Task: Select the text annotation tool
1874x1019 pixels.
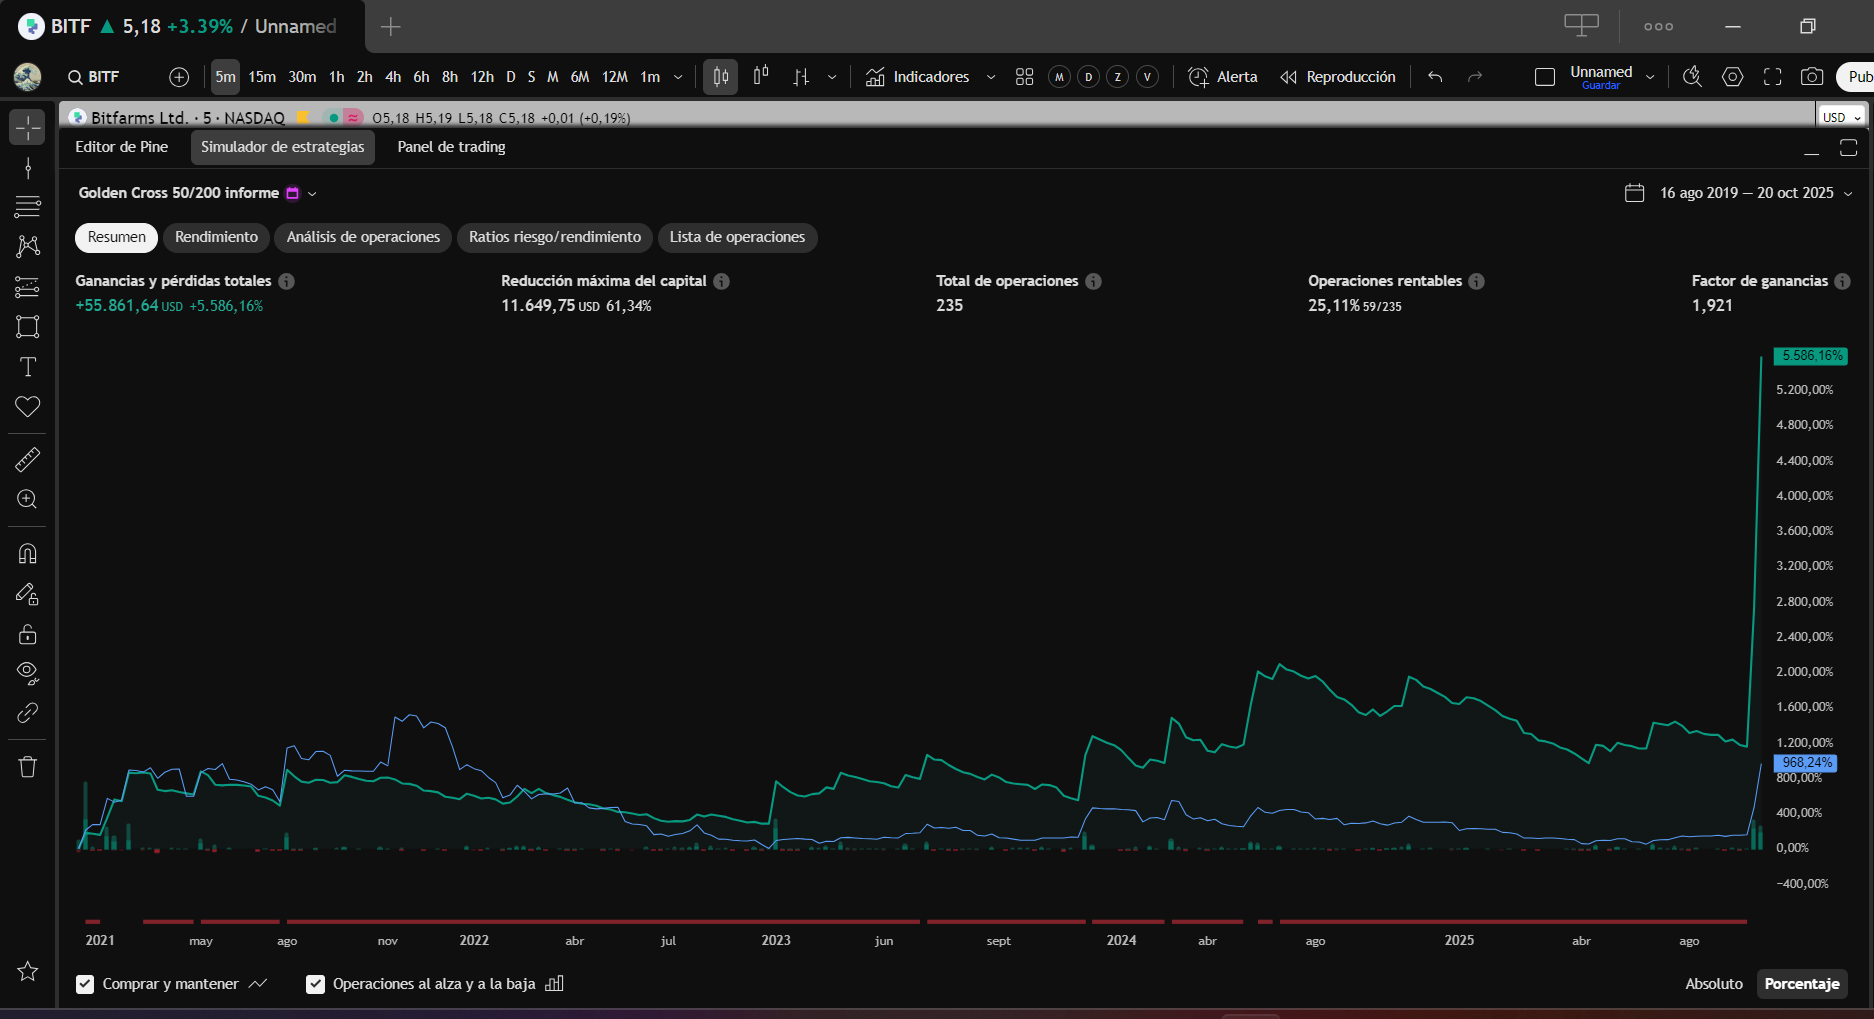Action: point(27,367)
